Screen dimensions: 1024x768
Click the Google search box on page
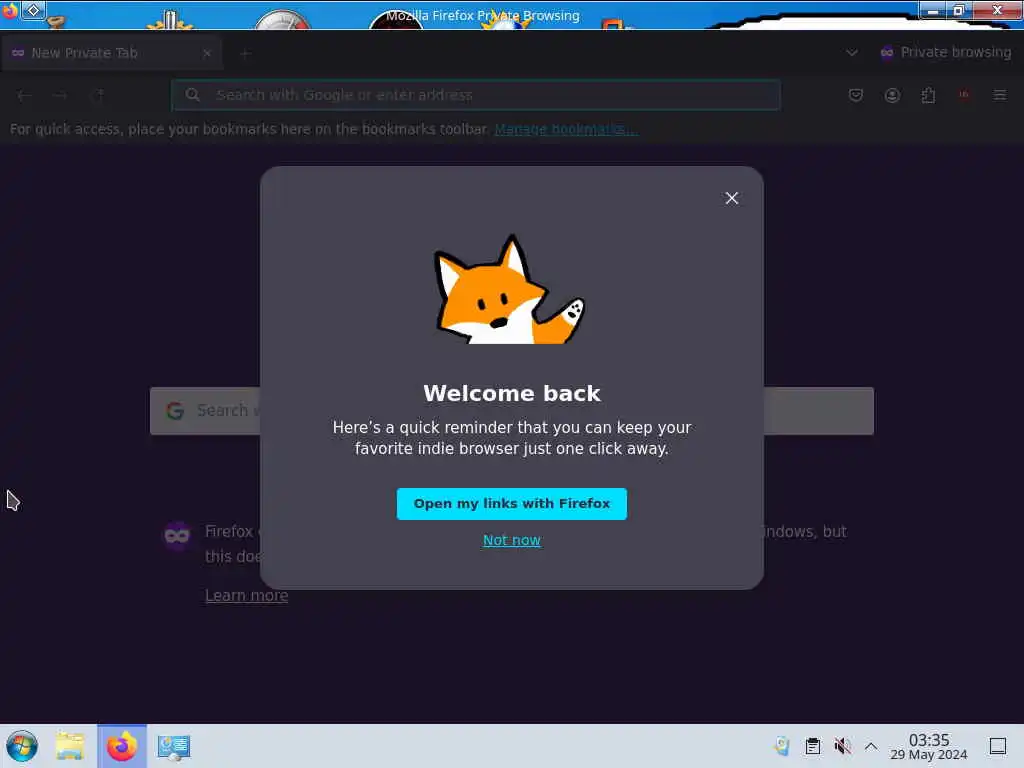pos(512,411)
